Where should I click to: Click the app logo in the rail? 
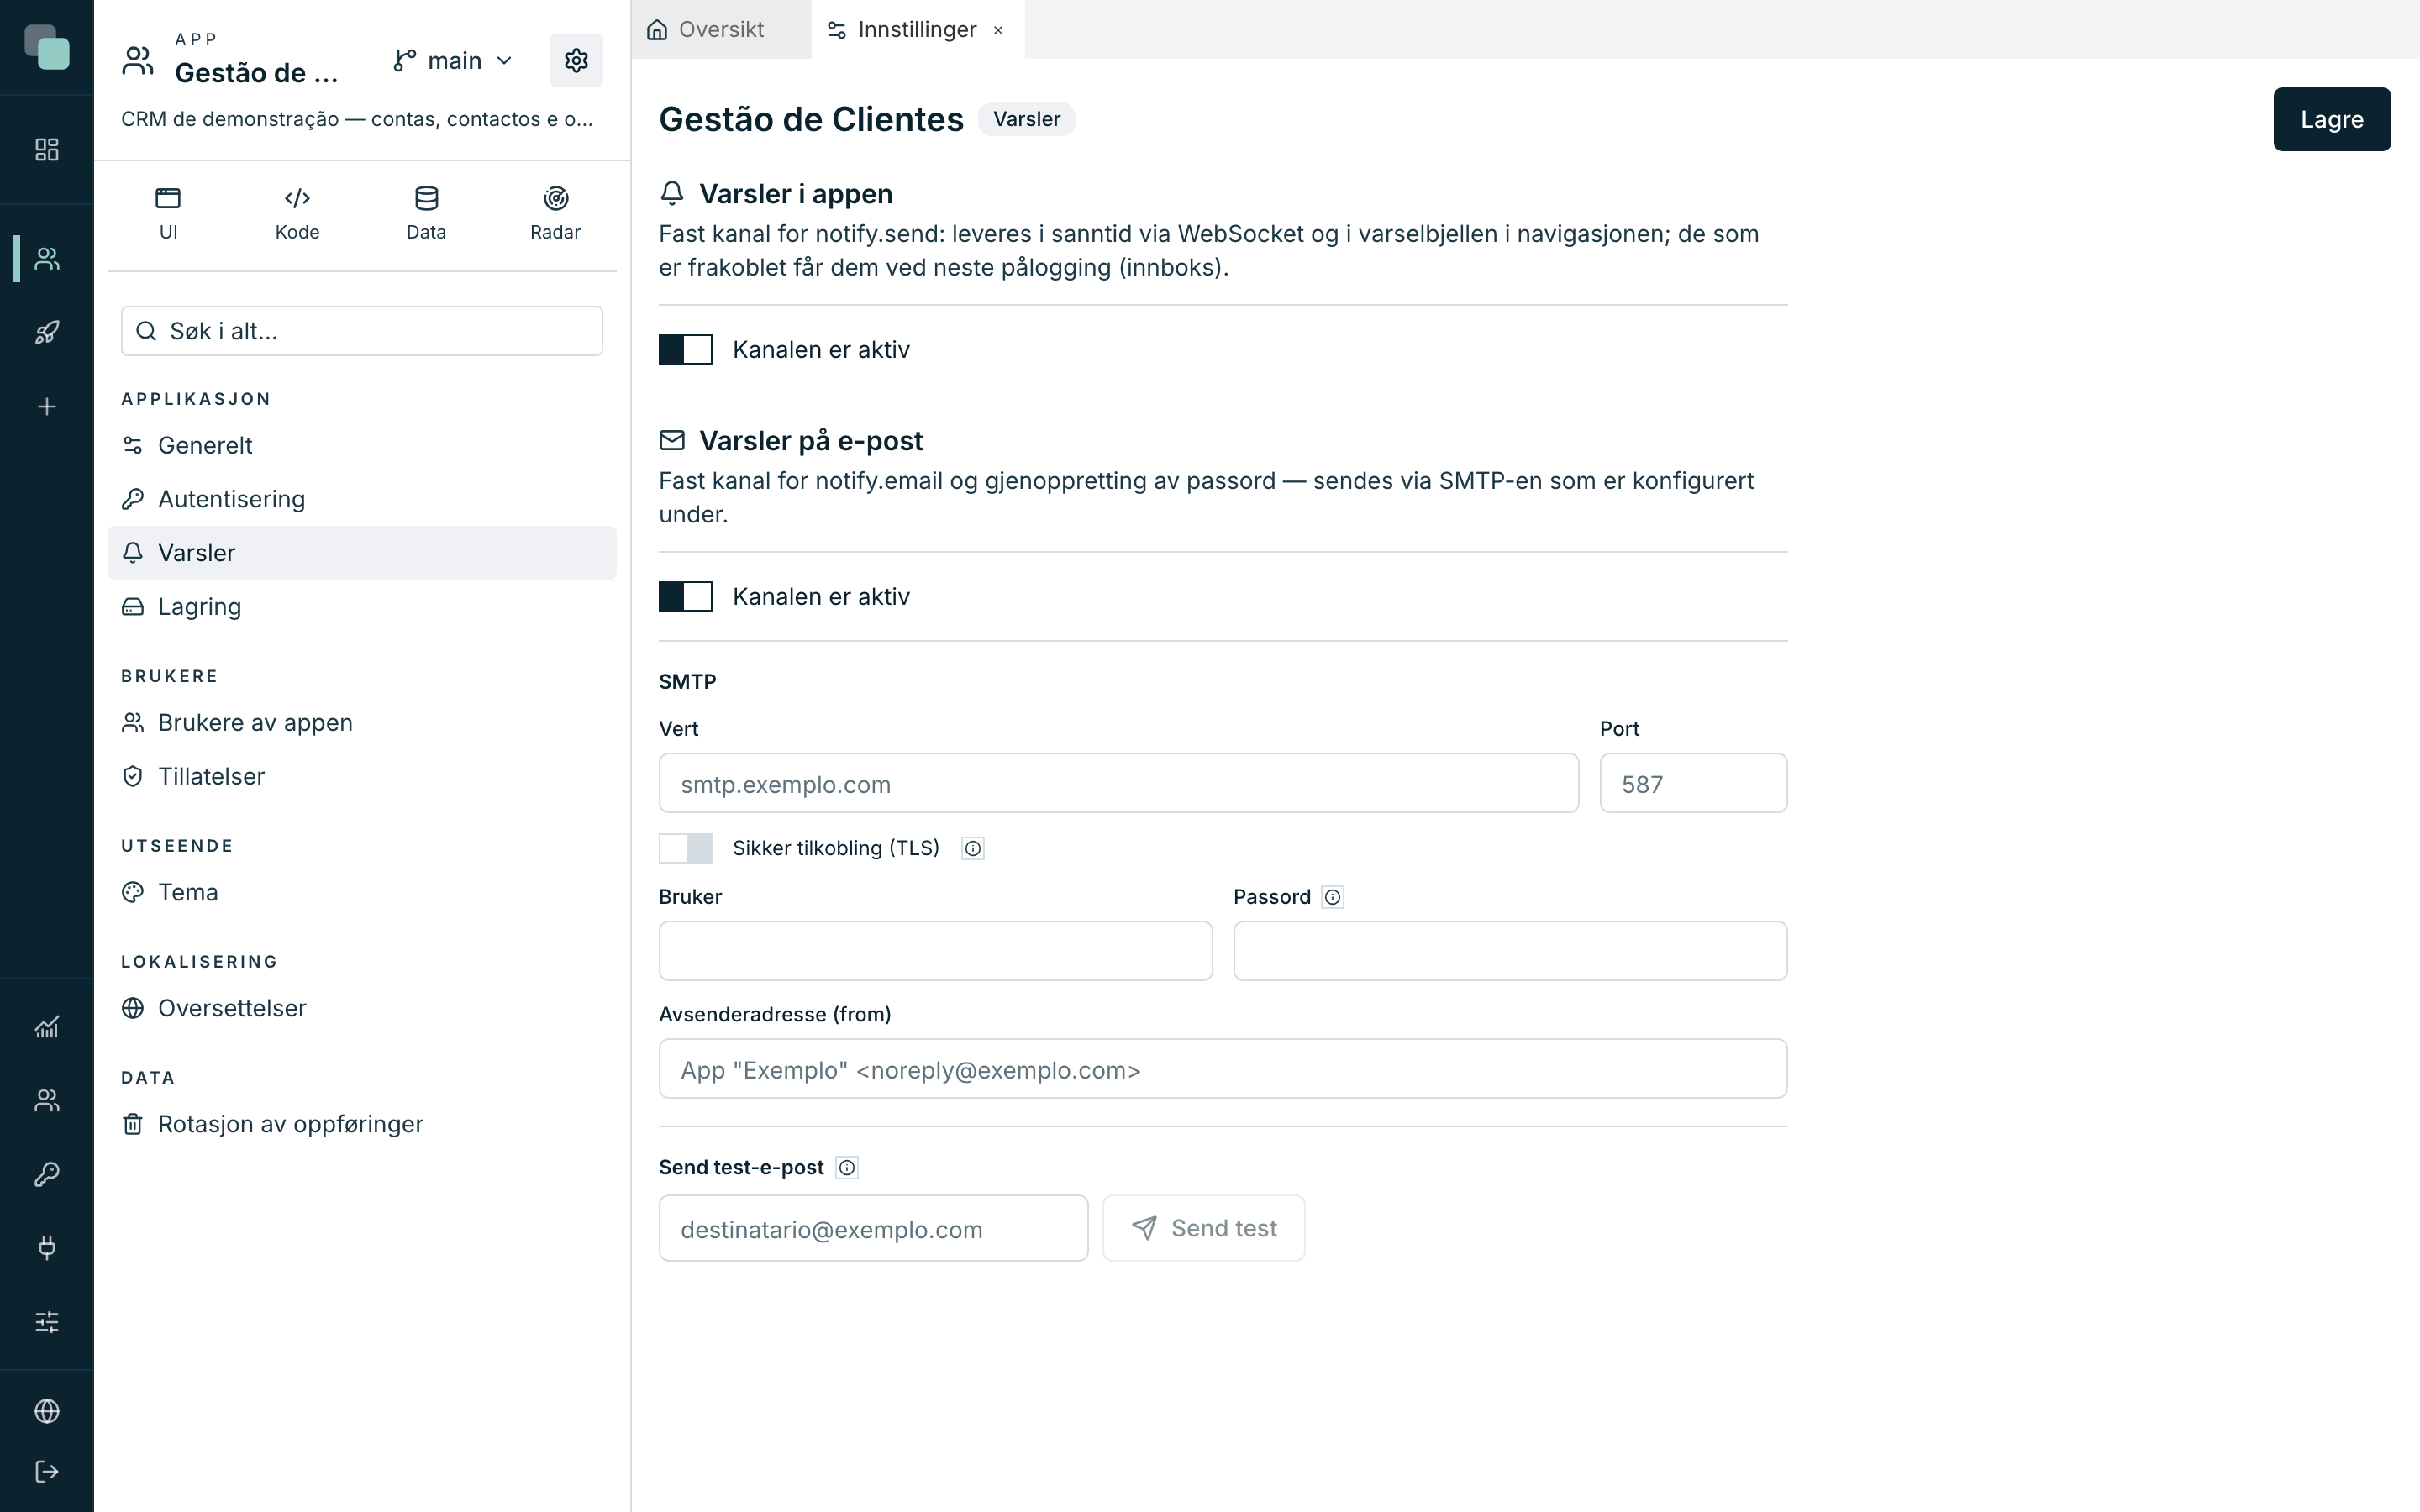tap(47, 47)
